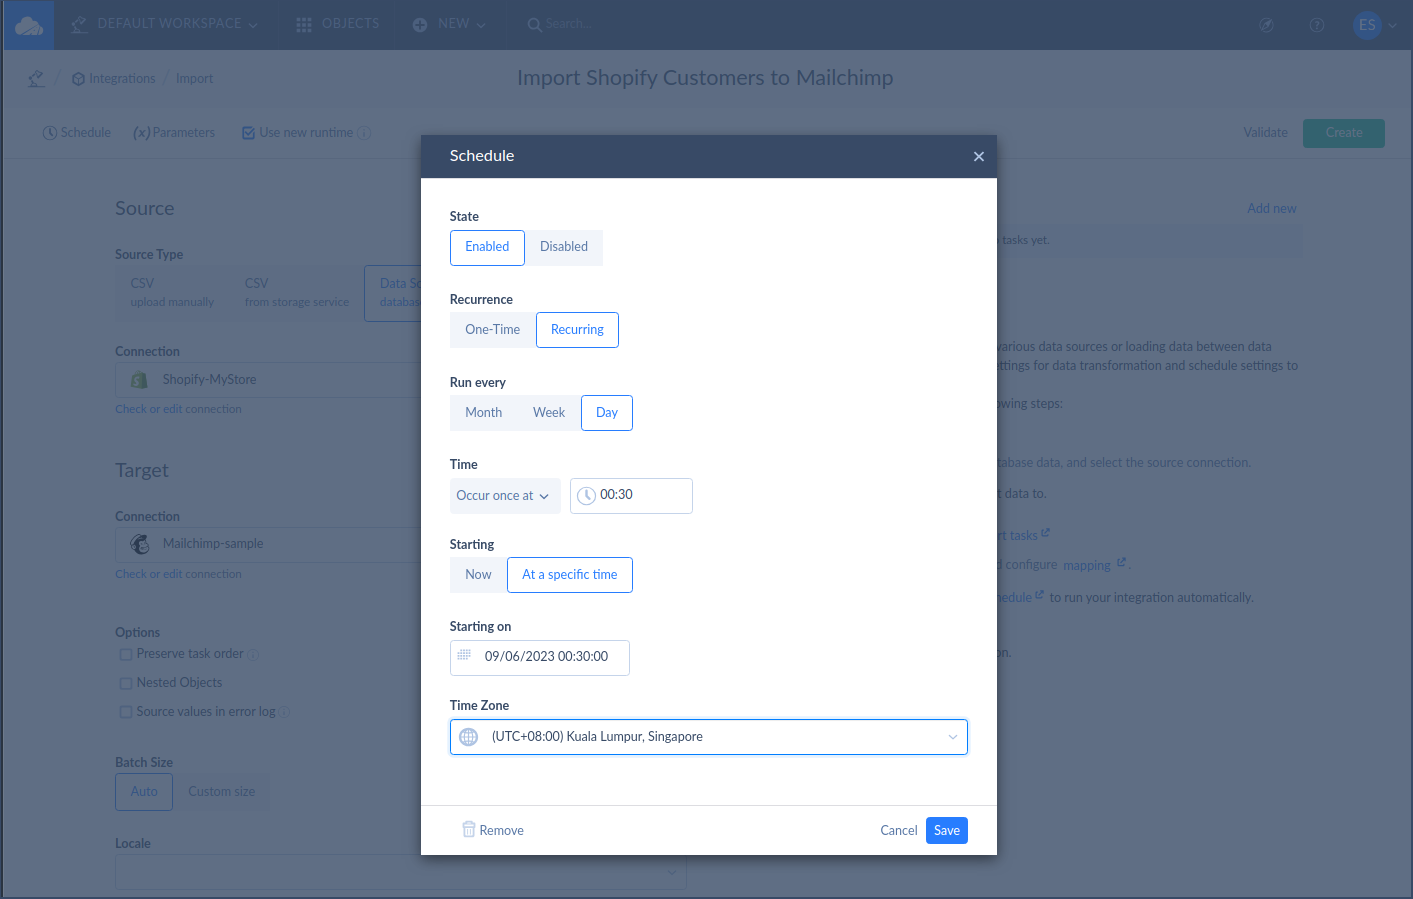Click the Import breadcrumb

[194, 79]
